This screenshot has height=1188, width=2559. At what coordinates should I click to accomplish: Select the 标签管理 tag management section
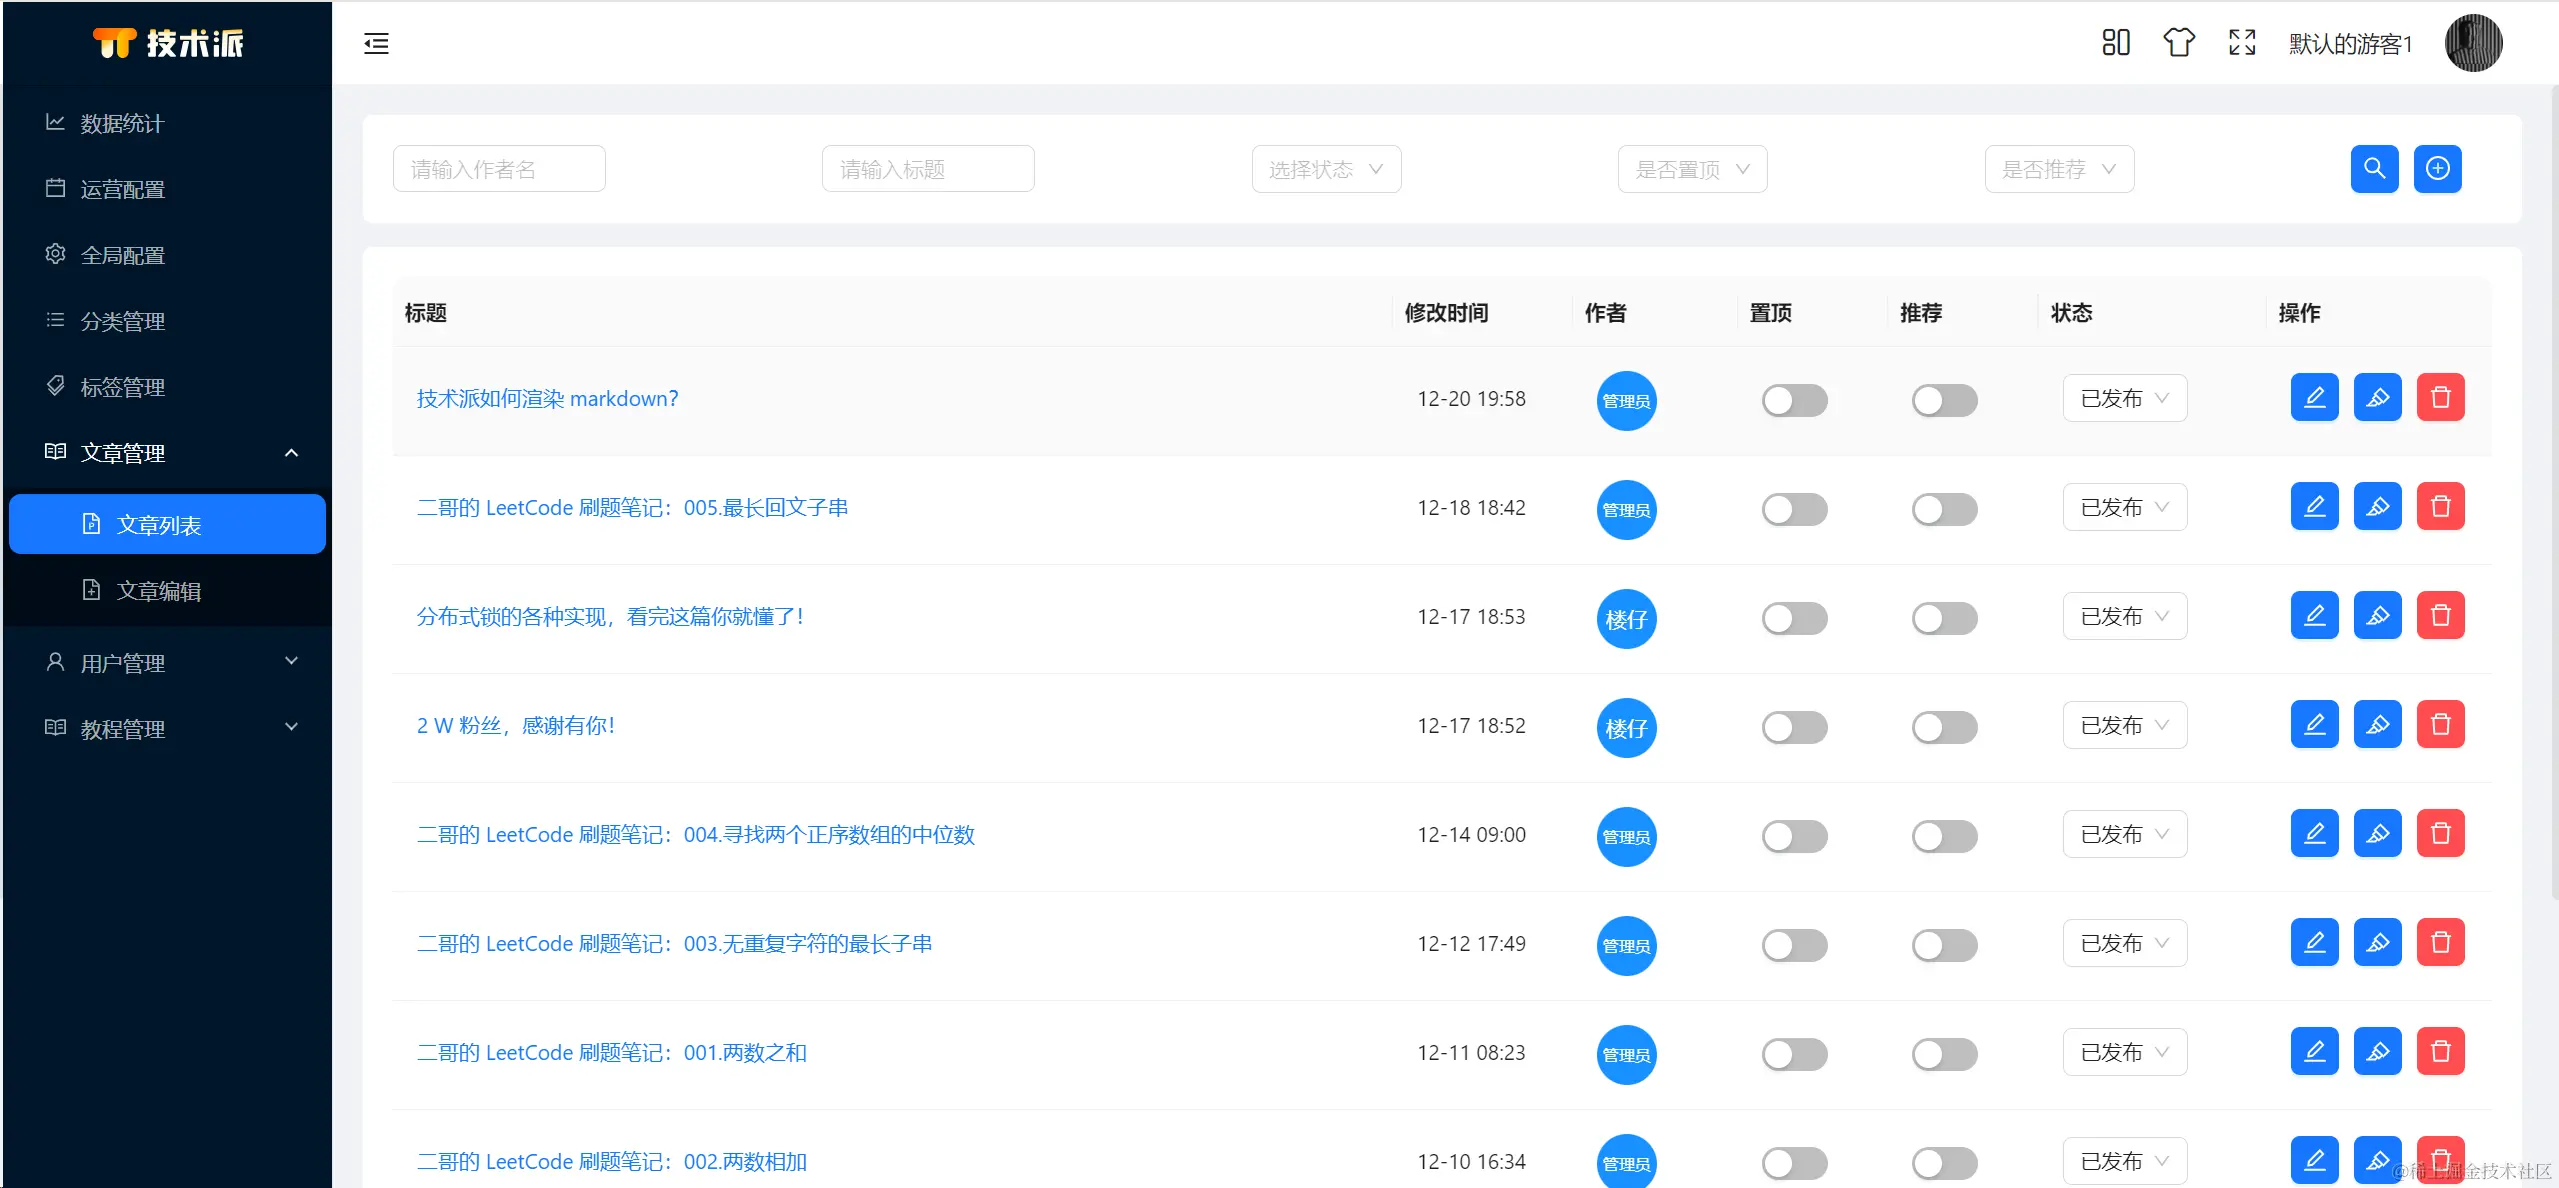[123, 387]
